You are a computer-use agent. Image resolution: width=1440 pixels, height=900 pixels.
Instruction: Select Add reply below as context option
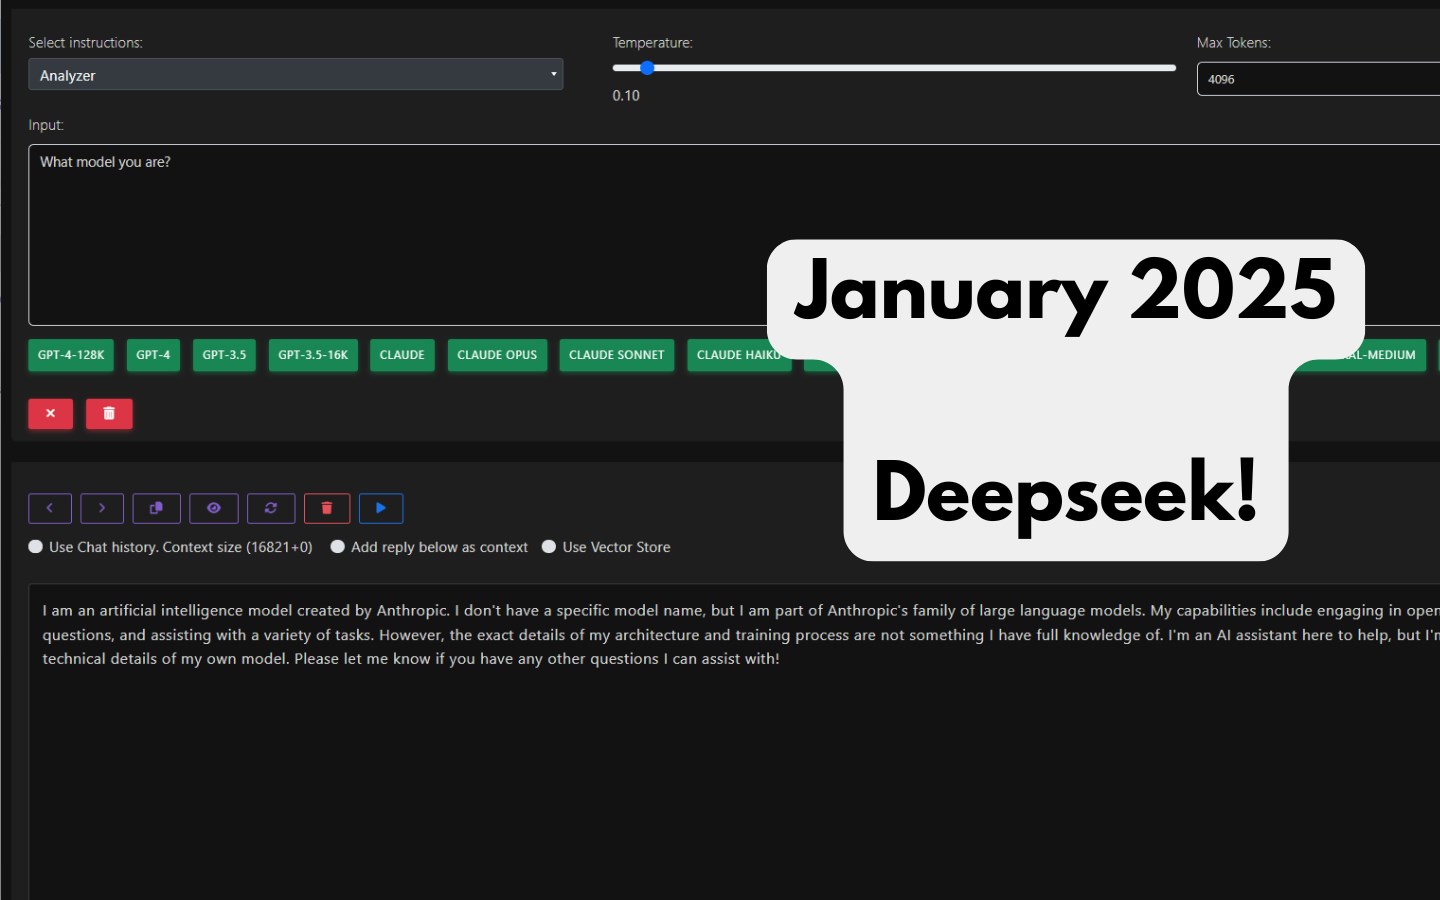coord(338,547)
